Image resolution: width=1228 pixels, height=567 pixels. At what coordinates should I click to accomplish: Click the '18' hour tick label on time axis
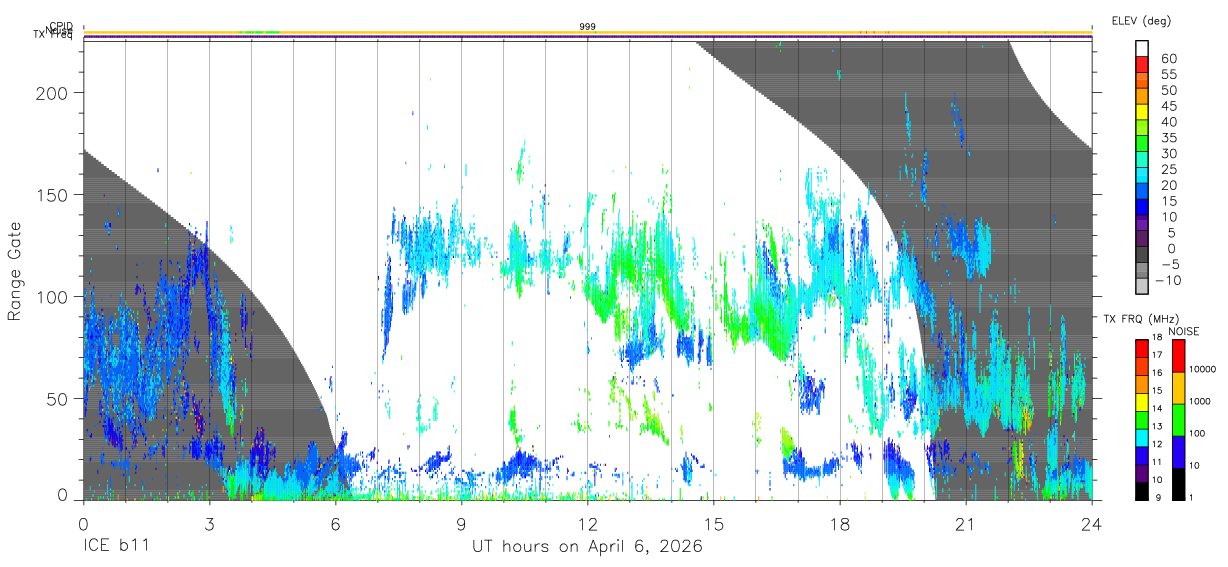[x=840, y=522]
